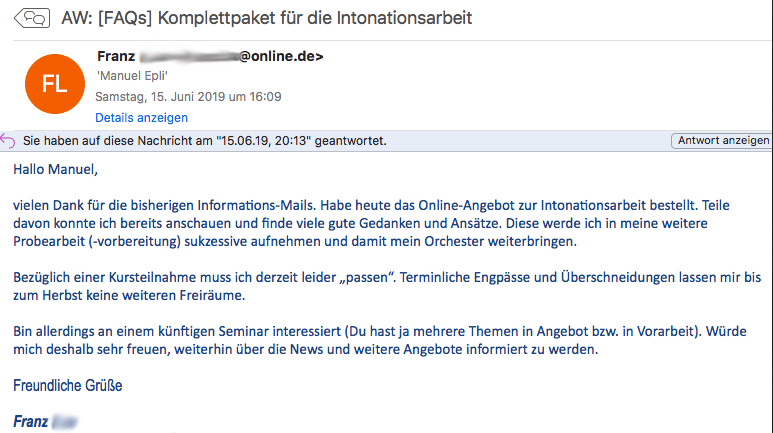Click the paragraph starting Bin allerdings
The height and width of the screenshot is (433, 773).
(380, 340)
